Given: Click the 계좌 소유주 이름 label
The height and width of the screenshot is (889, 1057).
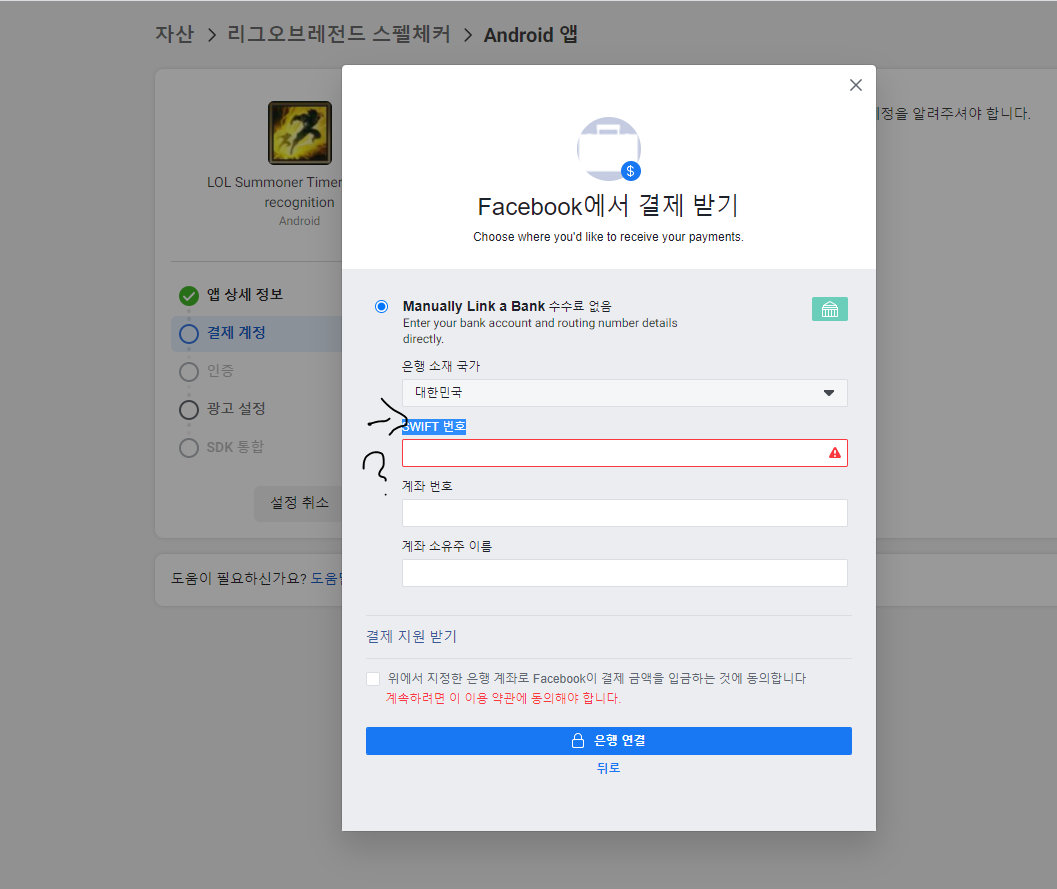Looking at the screenshot, I should pyautogui.click(x=447, y=546).
